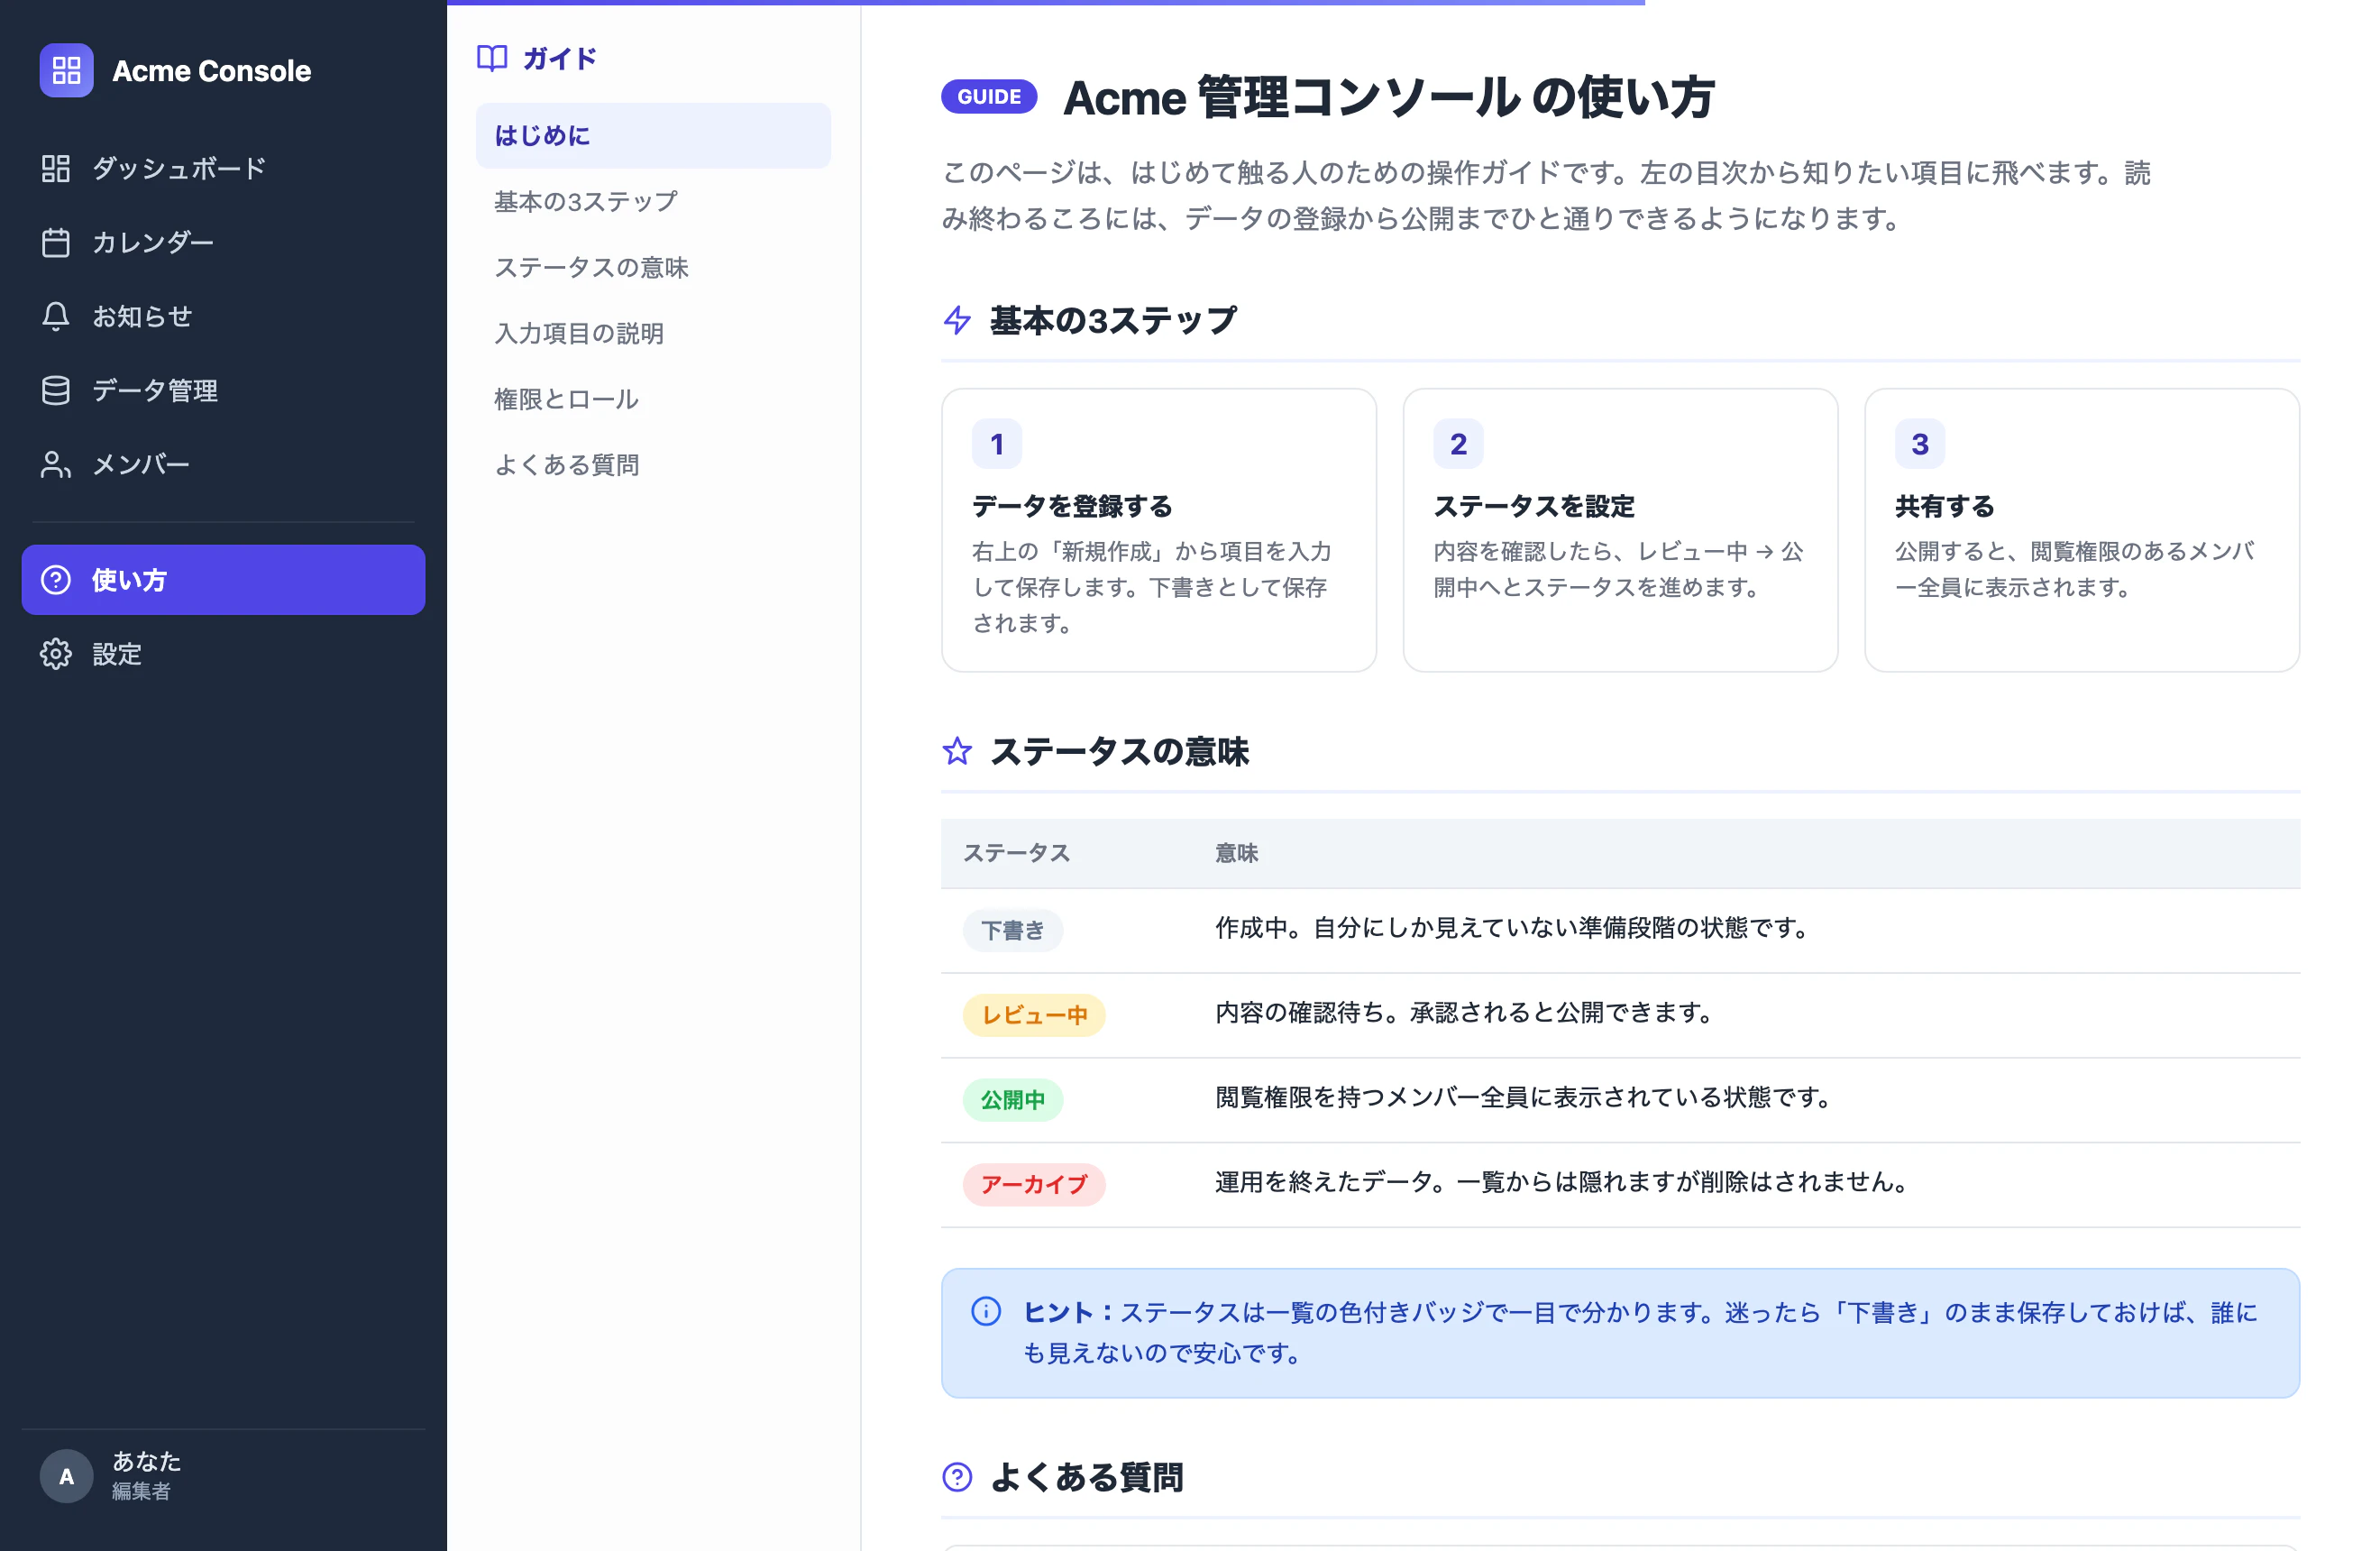Image resolution: width=2380 pixels, height=1551 pixels.
Task: Click the database icon beside データ管理
Action: (56, 390)
